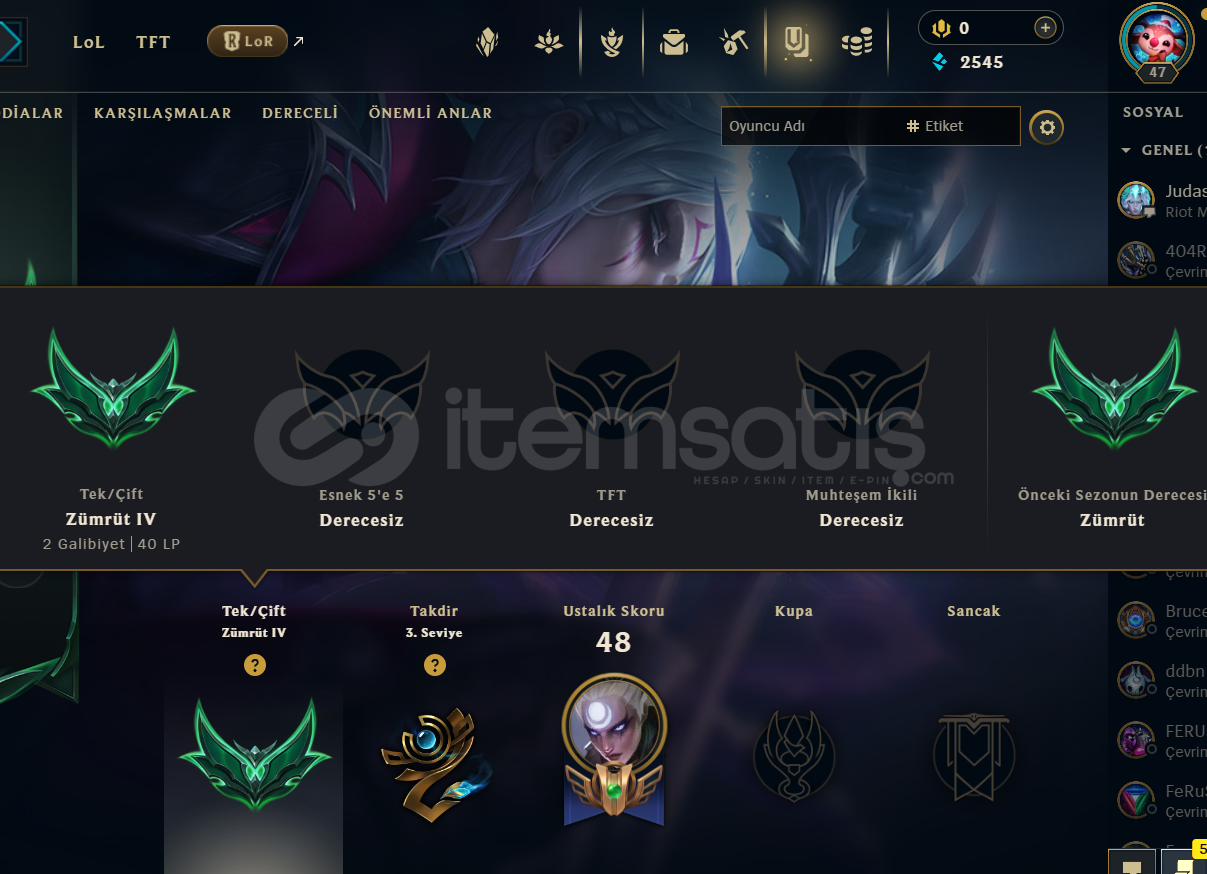Open the LoR external launcher button
This screenshot has width=1207, height=874.
(x=247, y=41)
